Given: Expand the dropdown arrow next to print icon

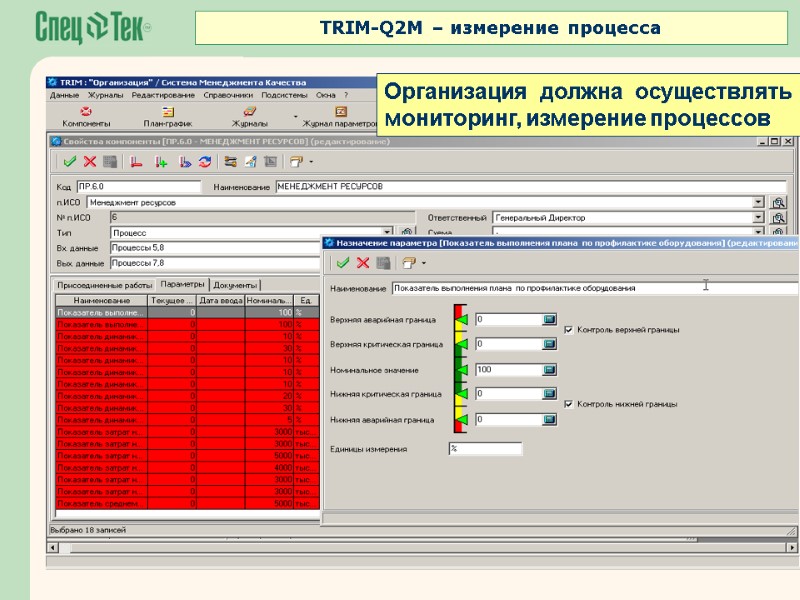Looking at the screenshot, I should coord(425,262).
